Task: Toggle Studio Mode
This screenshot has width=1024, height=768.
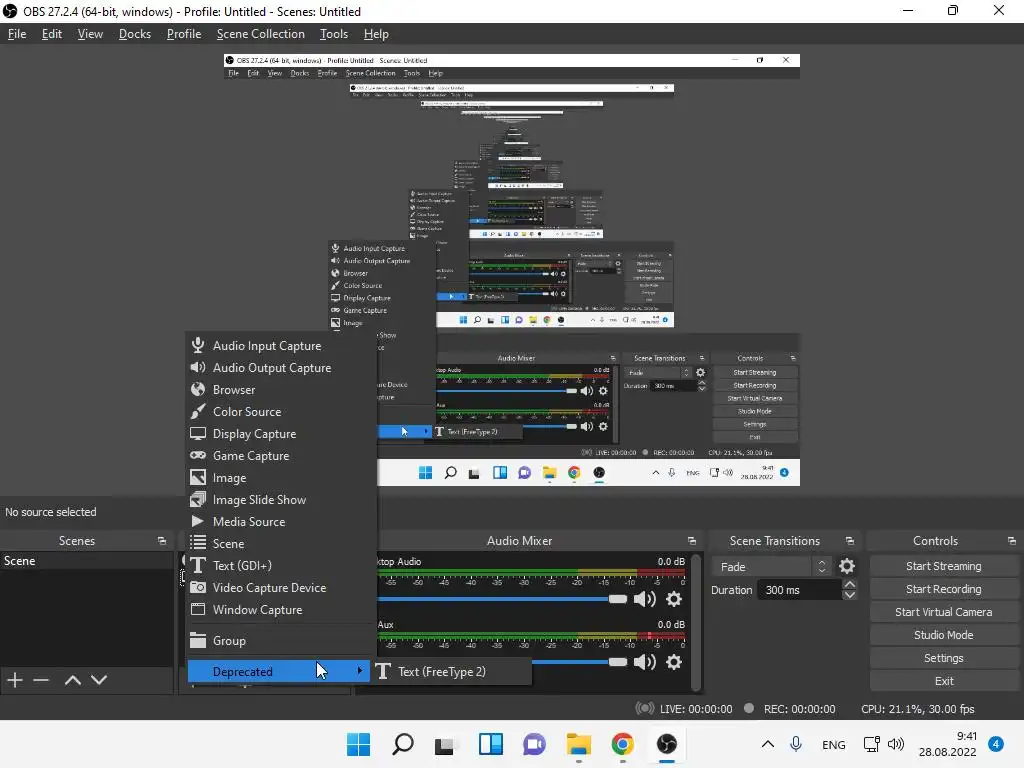Action: click(944, 635)
